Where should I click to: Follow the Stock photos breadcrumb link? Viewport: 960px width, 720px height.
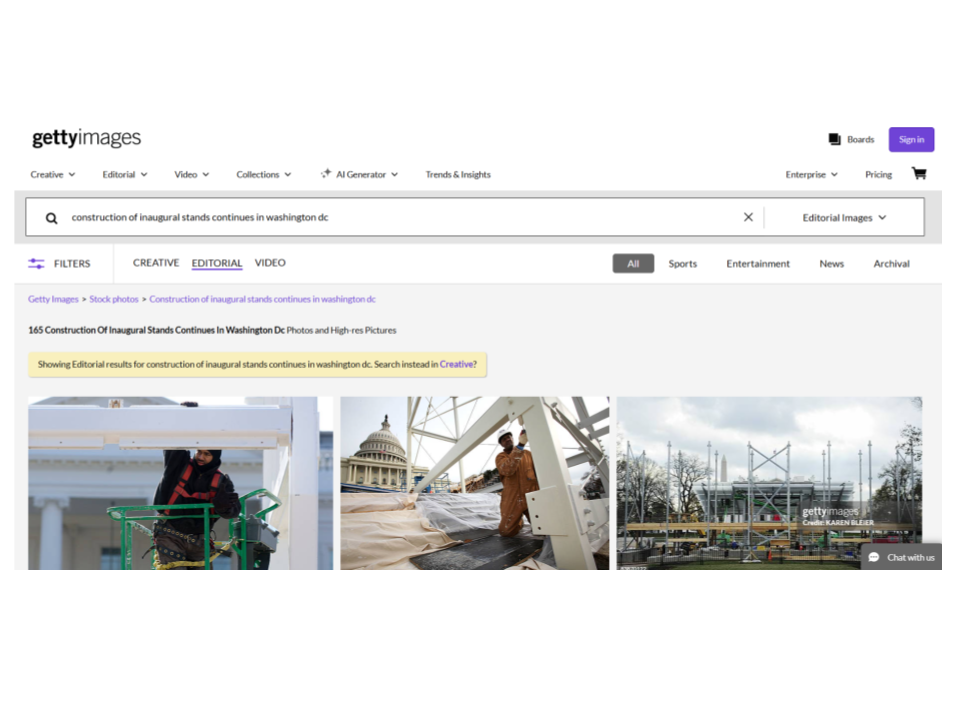[x=114, y=299]
